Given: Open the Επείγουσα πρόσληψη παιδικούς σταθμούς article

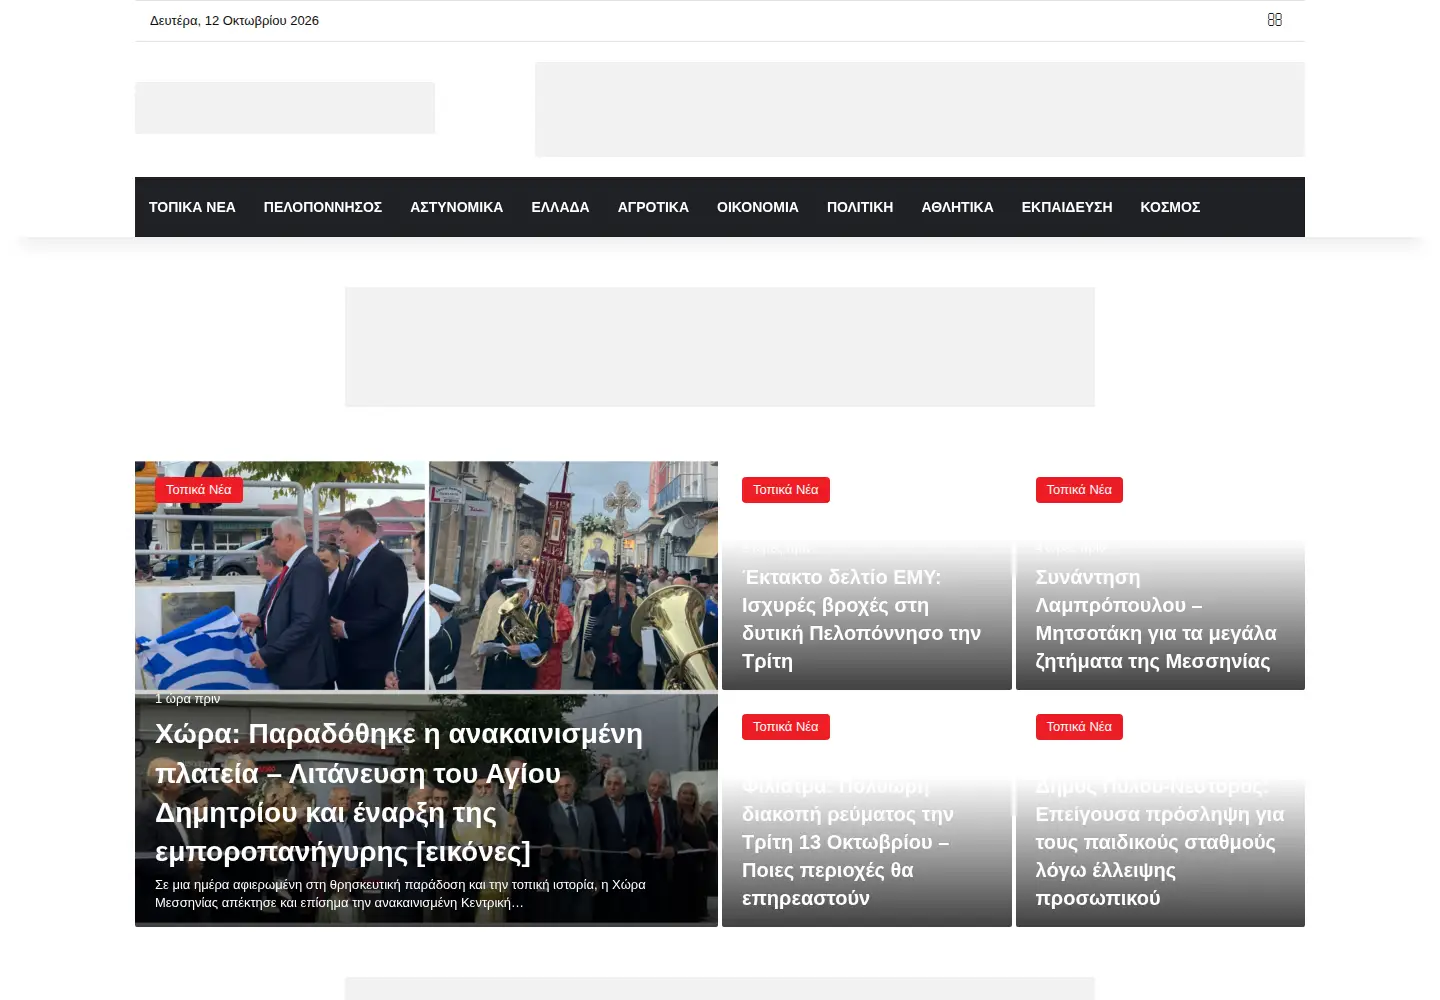Looking at the screenshot, I should (x=1160, y=842).
